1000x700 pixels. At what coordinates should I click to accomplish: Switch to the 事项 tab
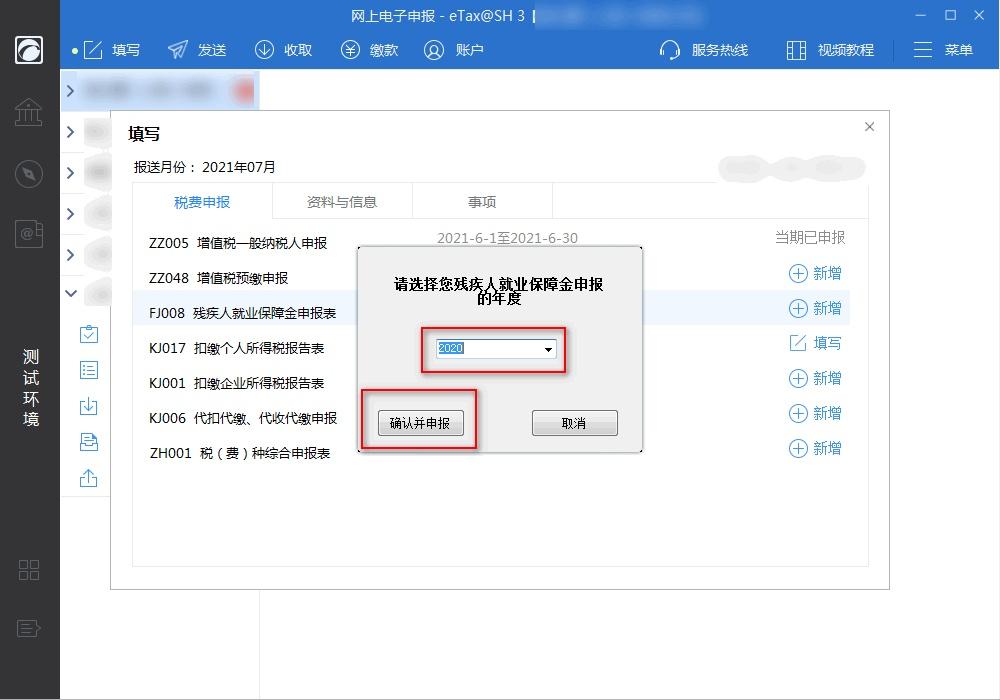[x=482, y=202]
